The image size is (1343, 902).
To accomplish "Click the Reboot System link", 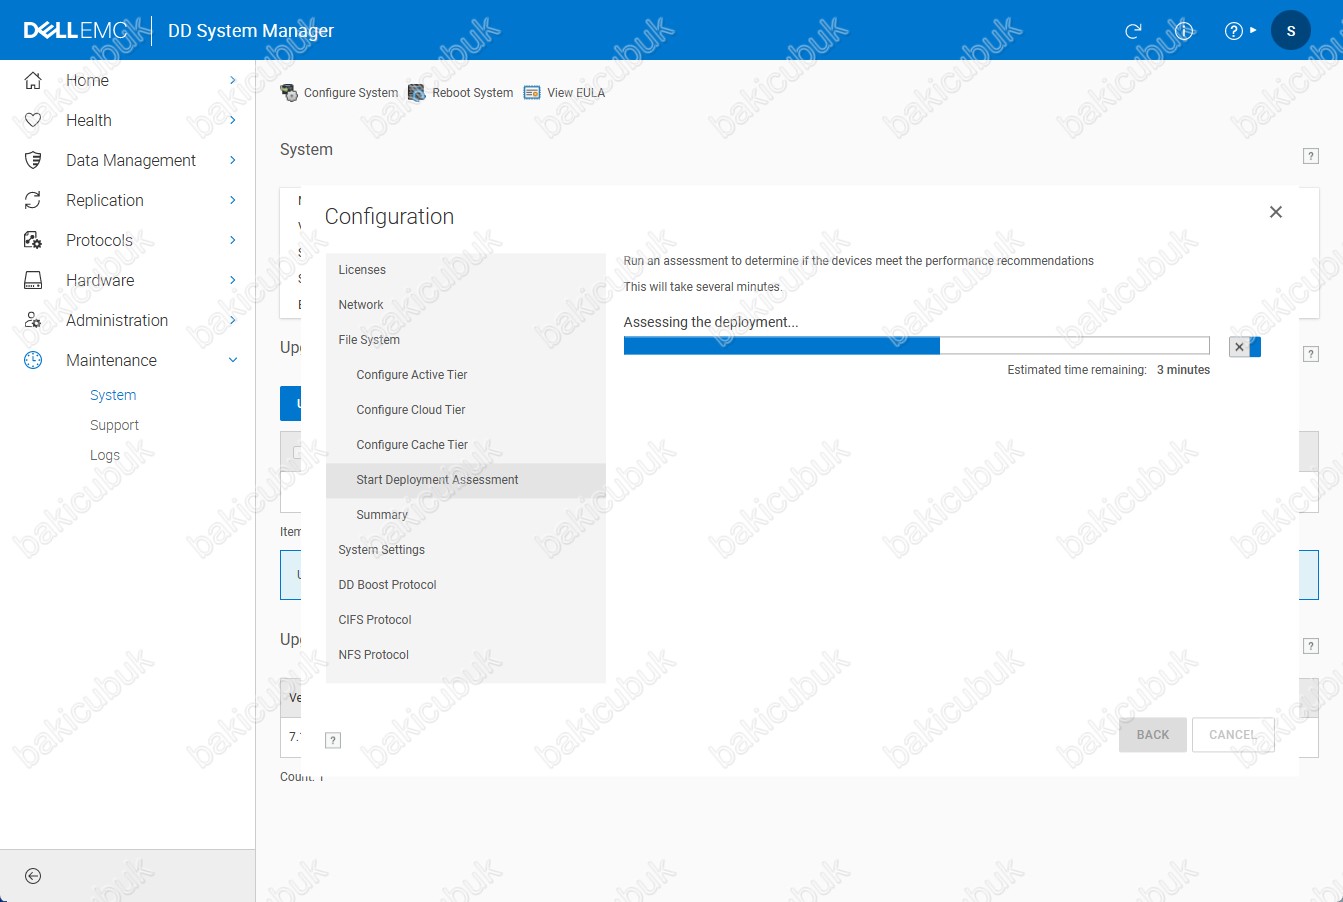I will click(473, 93).
